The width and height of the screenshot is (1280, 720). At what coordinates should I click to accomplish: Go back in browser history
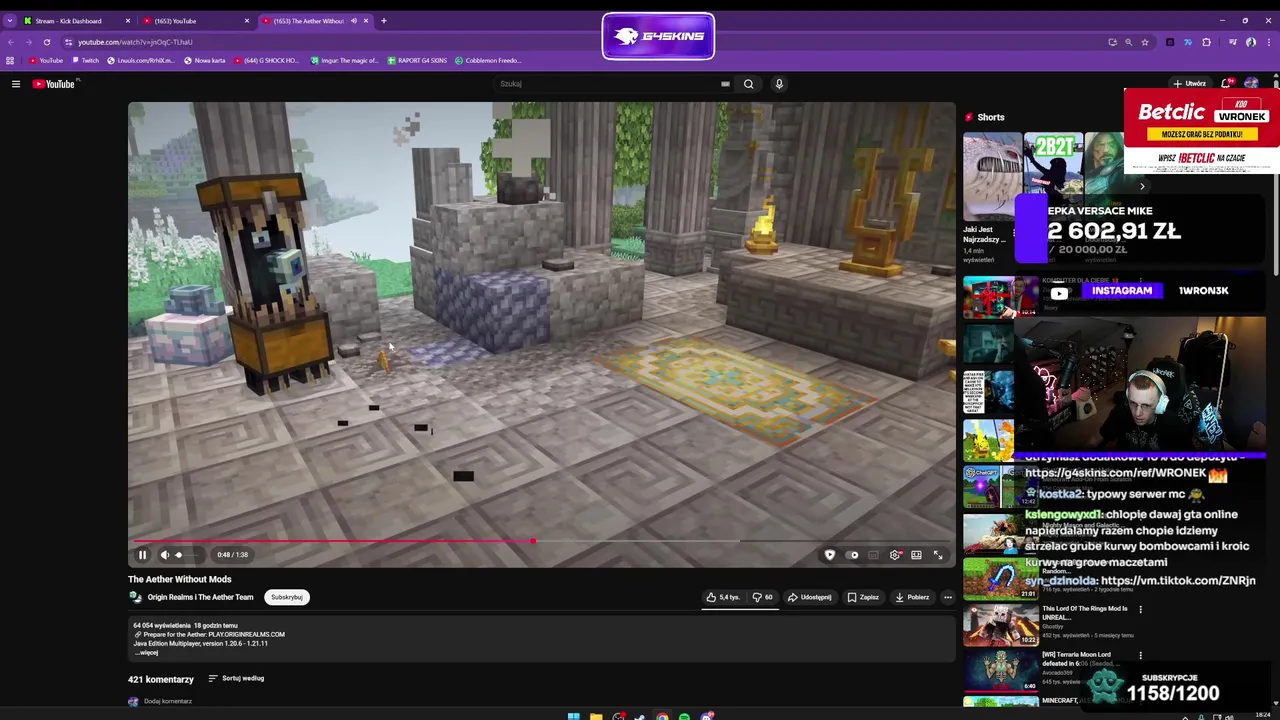[10, 42]
